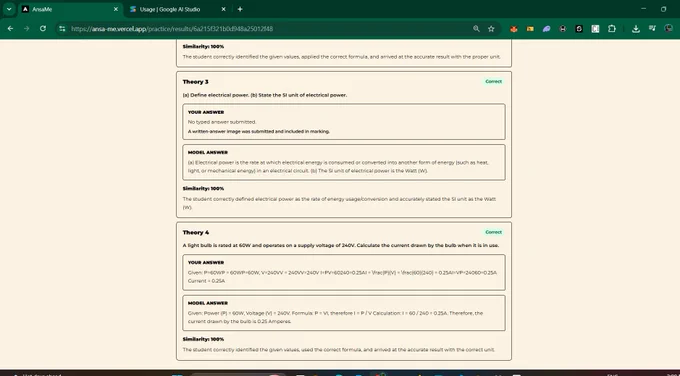The width and height of the screenshot is (680, 376).
Task: Click YOUR ANSWER label in Theory 4
Action: (x=206, y=263)
